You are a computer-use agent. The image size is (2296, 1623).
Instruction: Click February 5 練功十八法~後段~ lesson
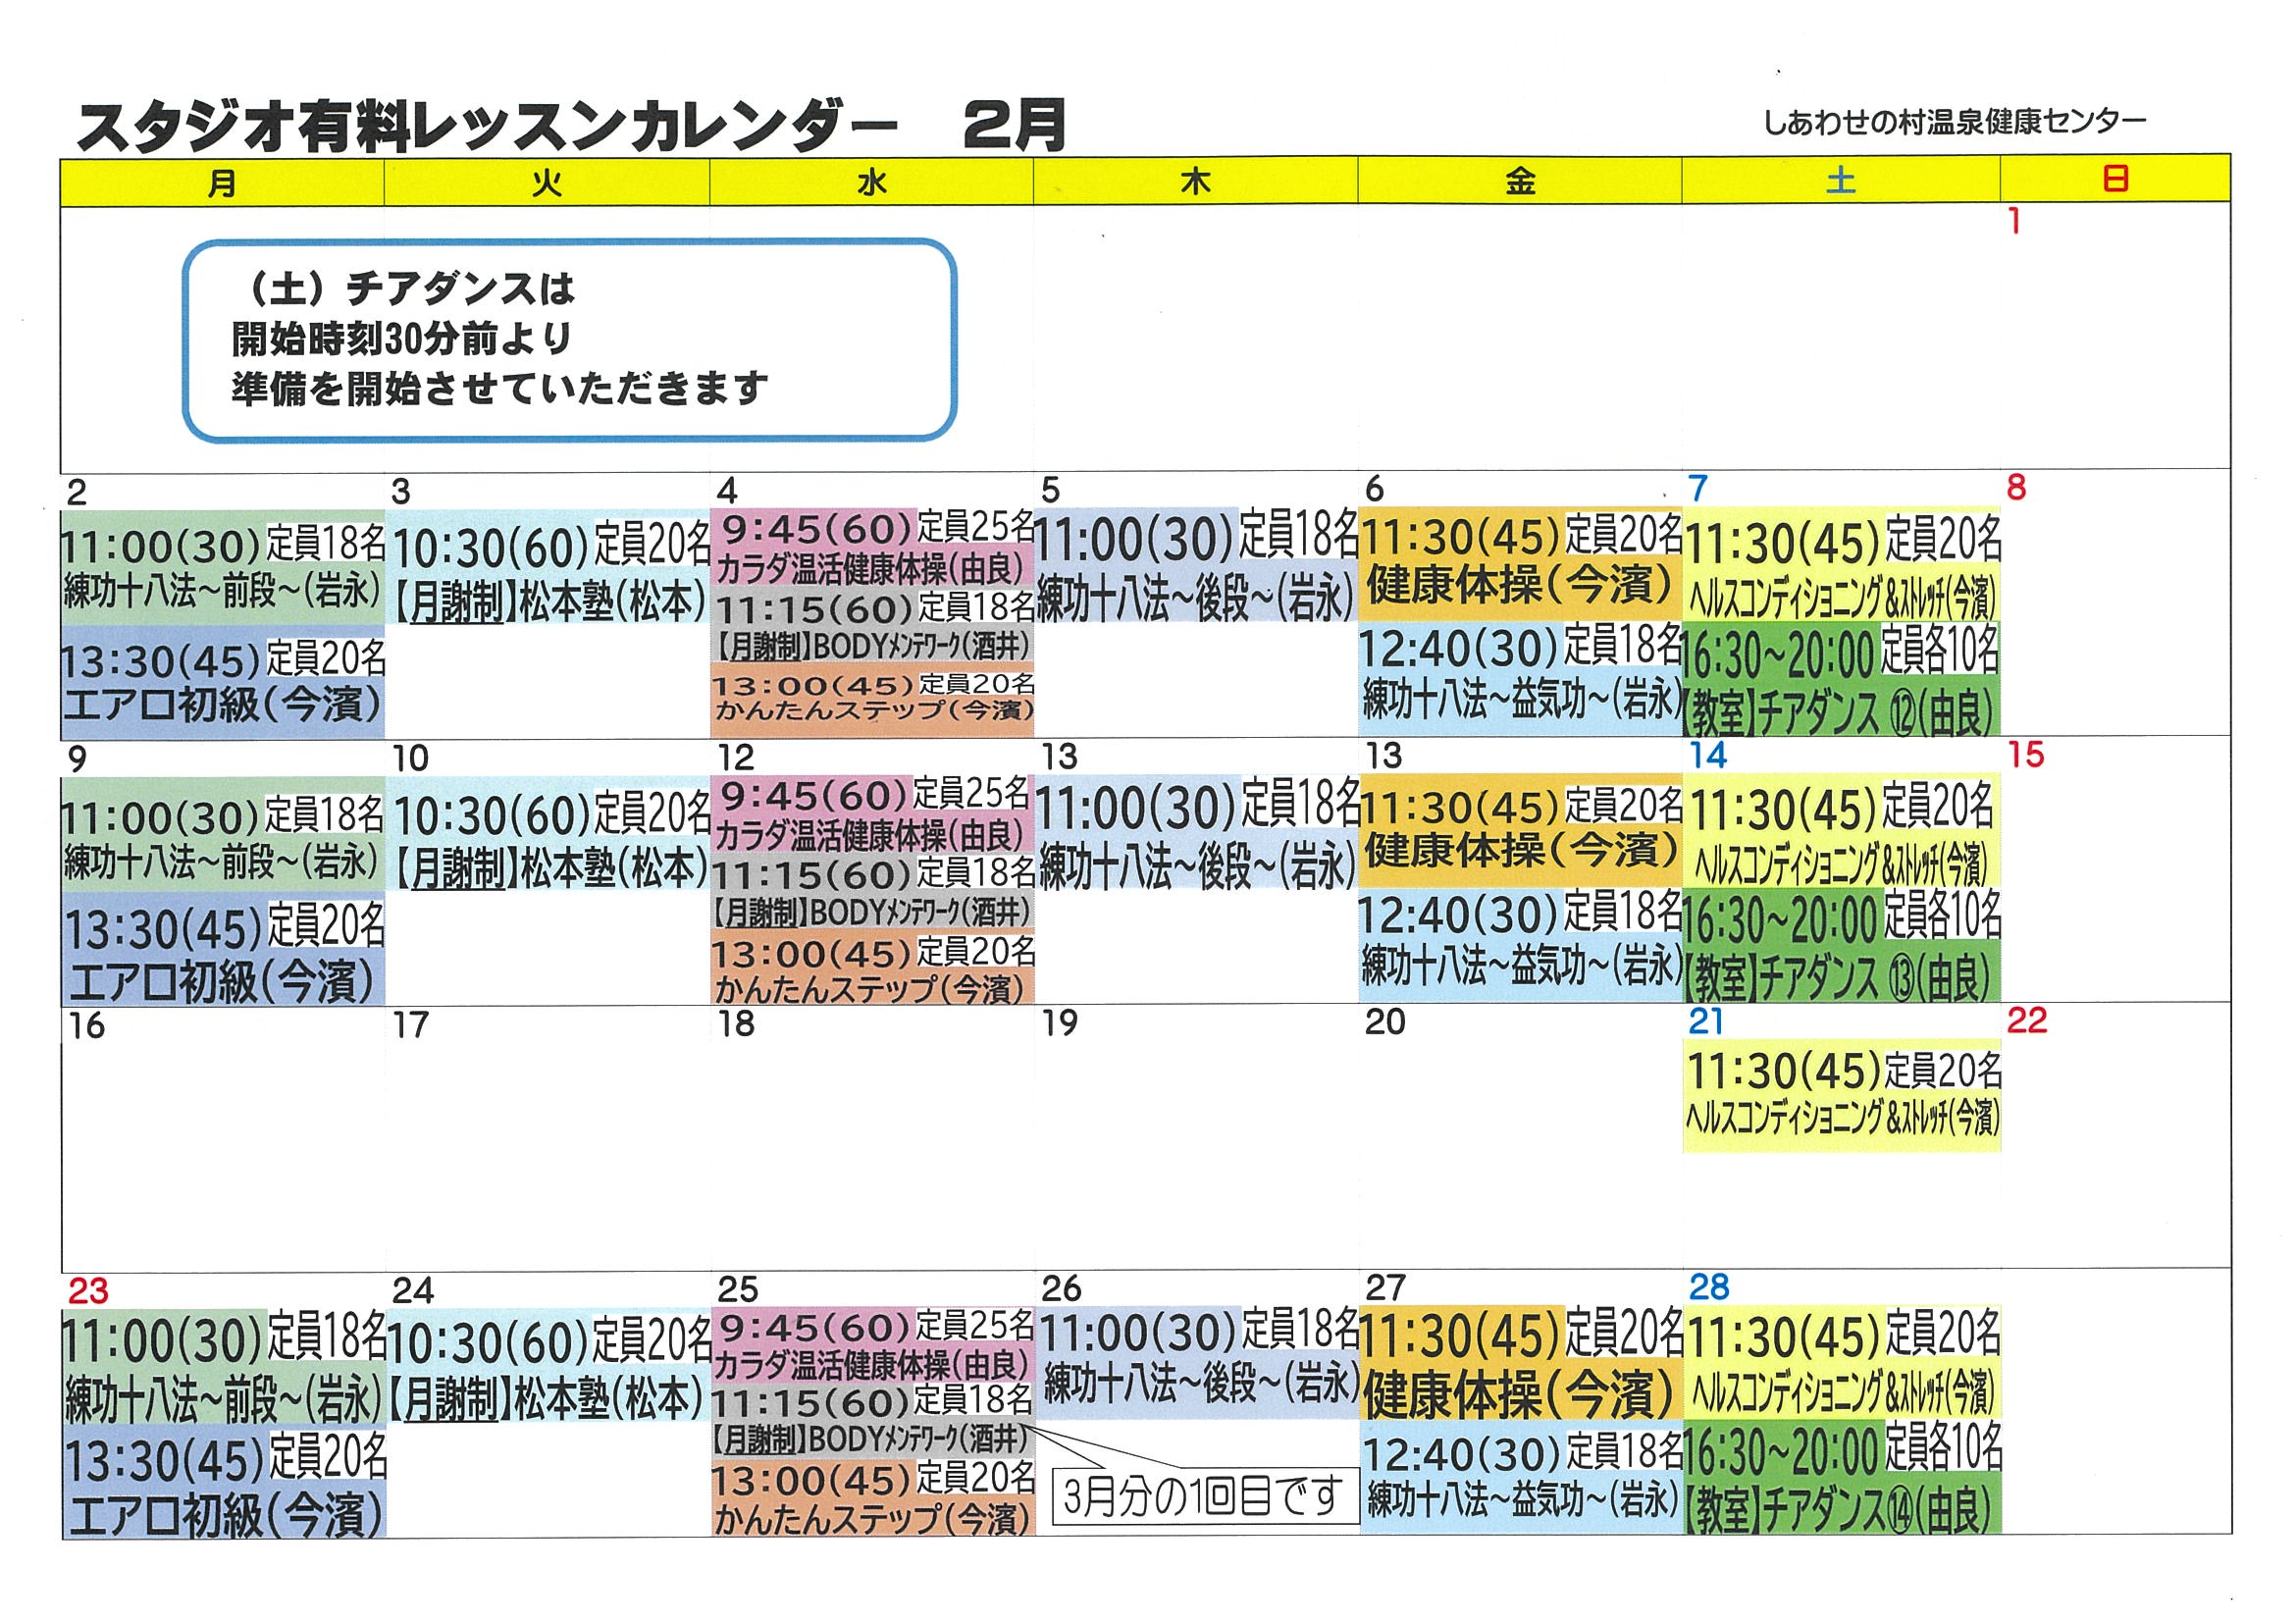[1195, 567]
